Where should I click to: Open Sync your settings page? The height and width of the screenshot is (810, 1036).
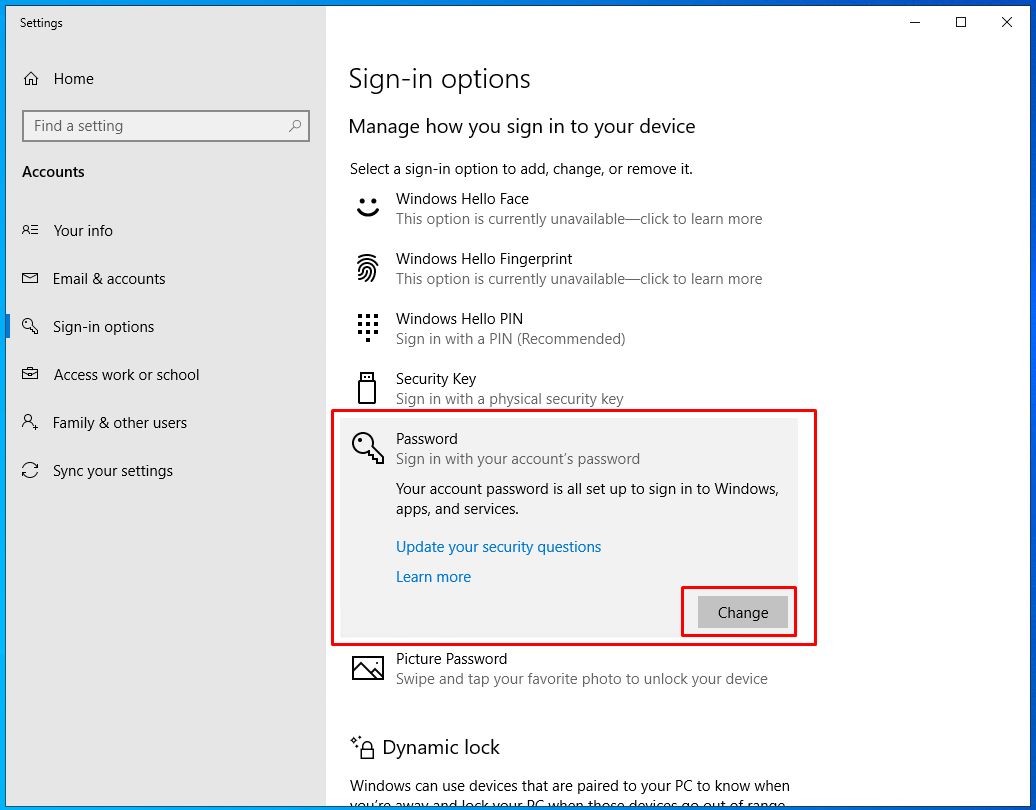tap(112, 470)
